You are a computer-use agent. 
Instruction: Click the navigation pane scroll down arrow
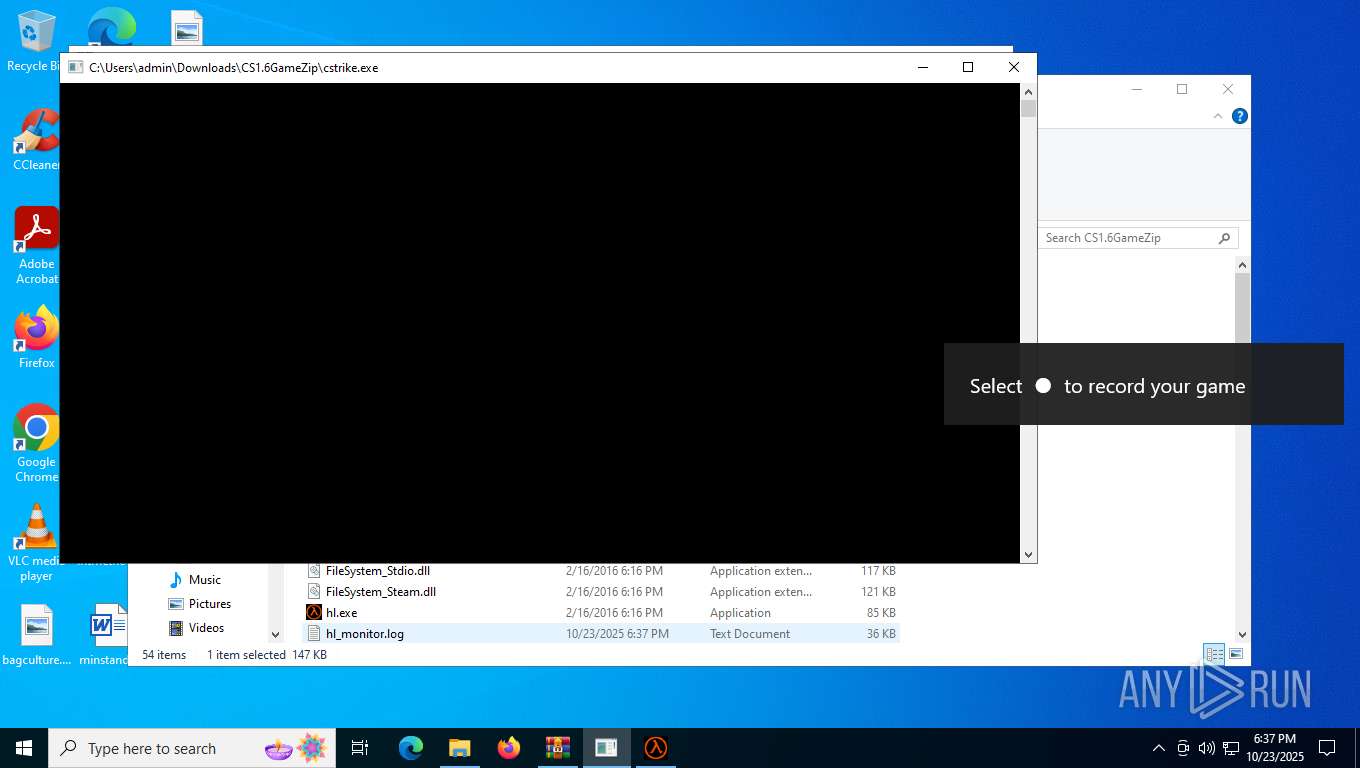click(x=276, y=634)
